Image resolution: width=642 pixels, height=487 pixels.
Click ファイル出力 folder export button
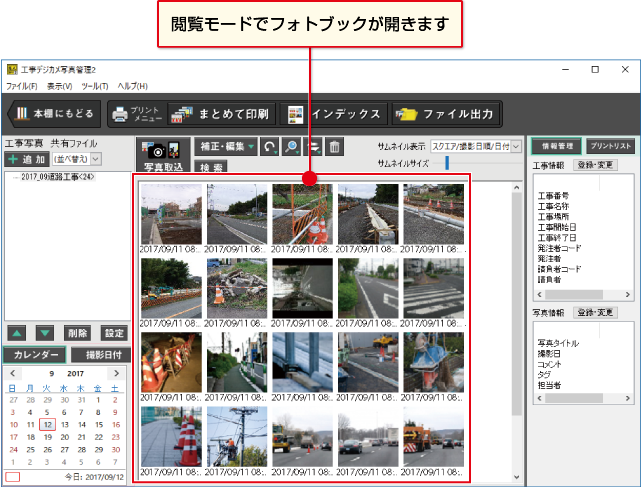pos(444,113)
